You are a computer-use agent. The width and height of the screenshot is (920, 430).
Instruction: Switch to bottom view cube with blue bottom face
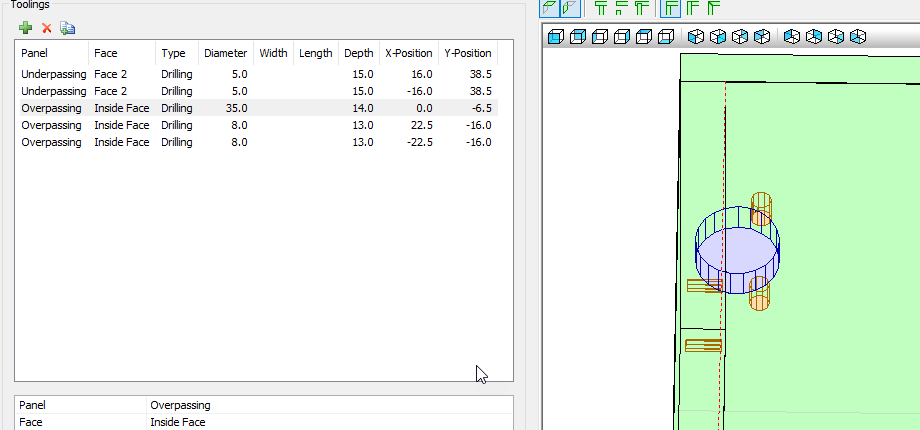point(665,37)
